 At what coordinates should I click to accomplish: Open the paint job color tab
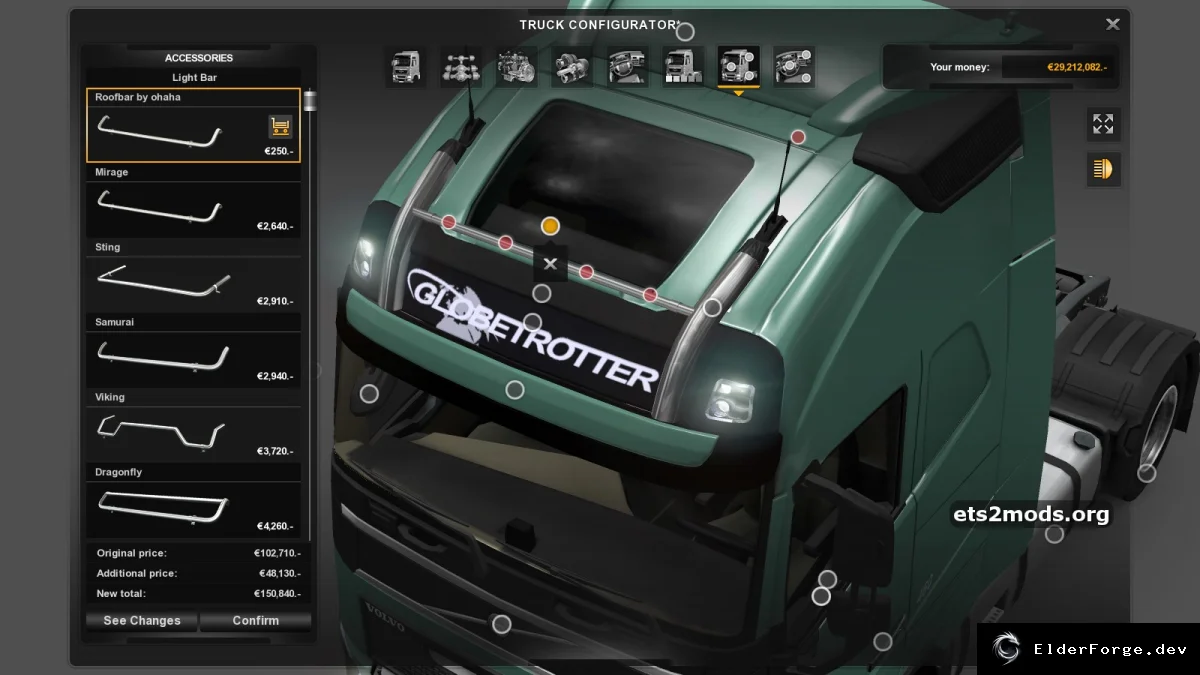(x=683, y=67)
